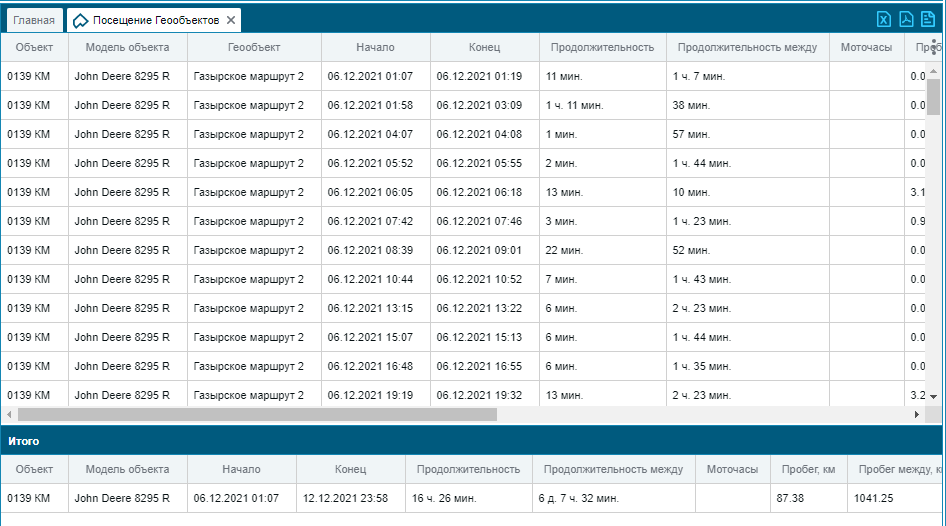This screenshot has height=526, width=946.
Task: Select the Посещение Геообъектов tab
Action: tap(156, 20)
